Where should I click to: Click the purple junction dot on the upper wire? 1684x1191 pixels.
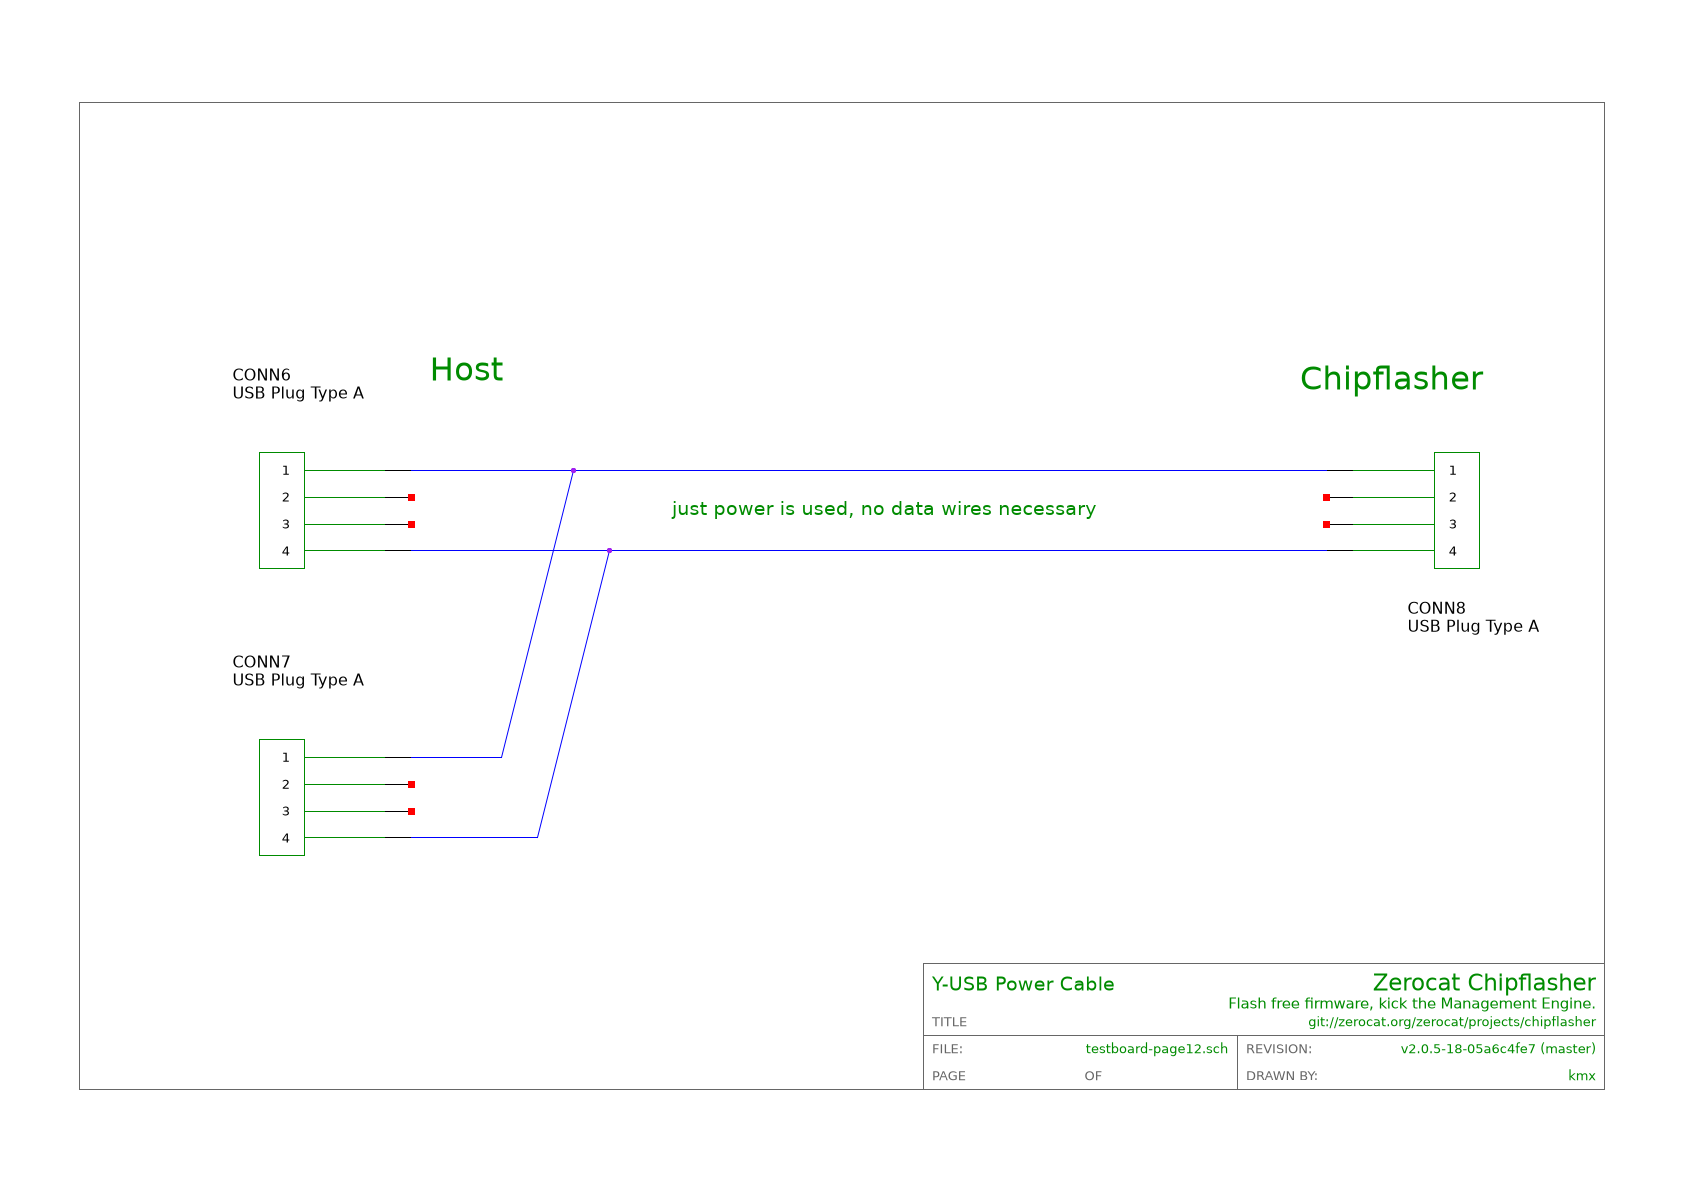pyautogui.click(x=573, y=470)
